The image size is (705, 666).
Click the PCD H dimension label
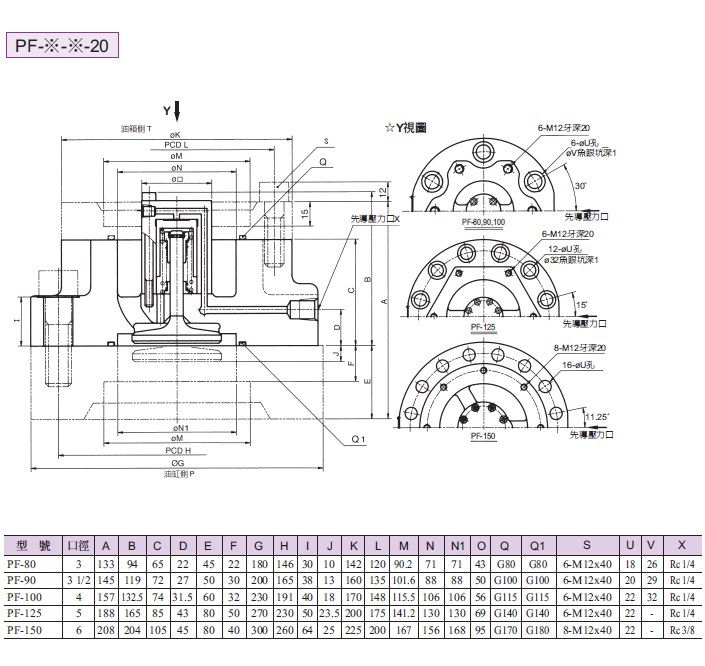[x=177, y=451]
